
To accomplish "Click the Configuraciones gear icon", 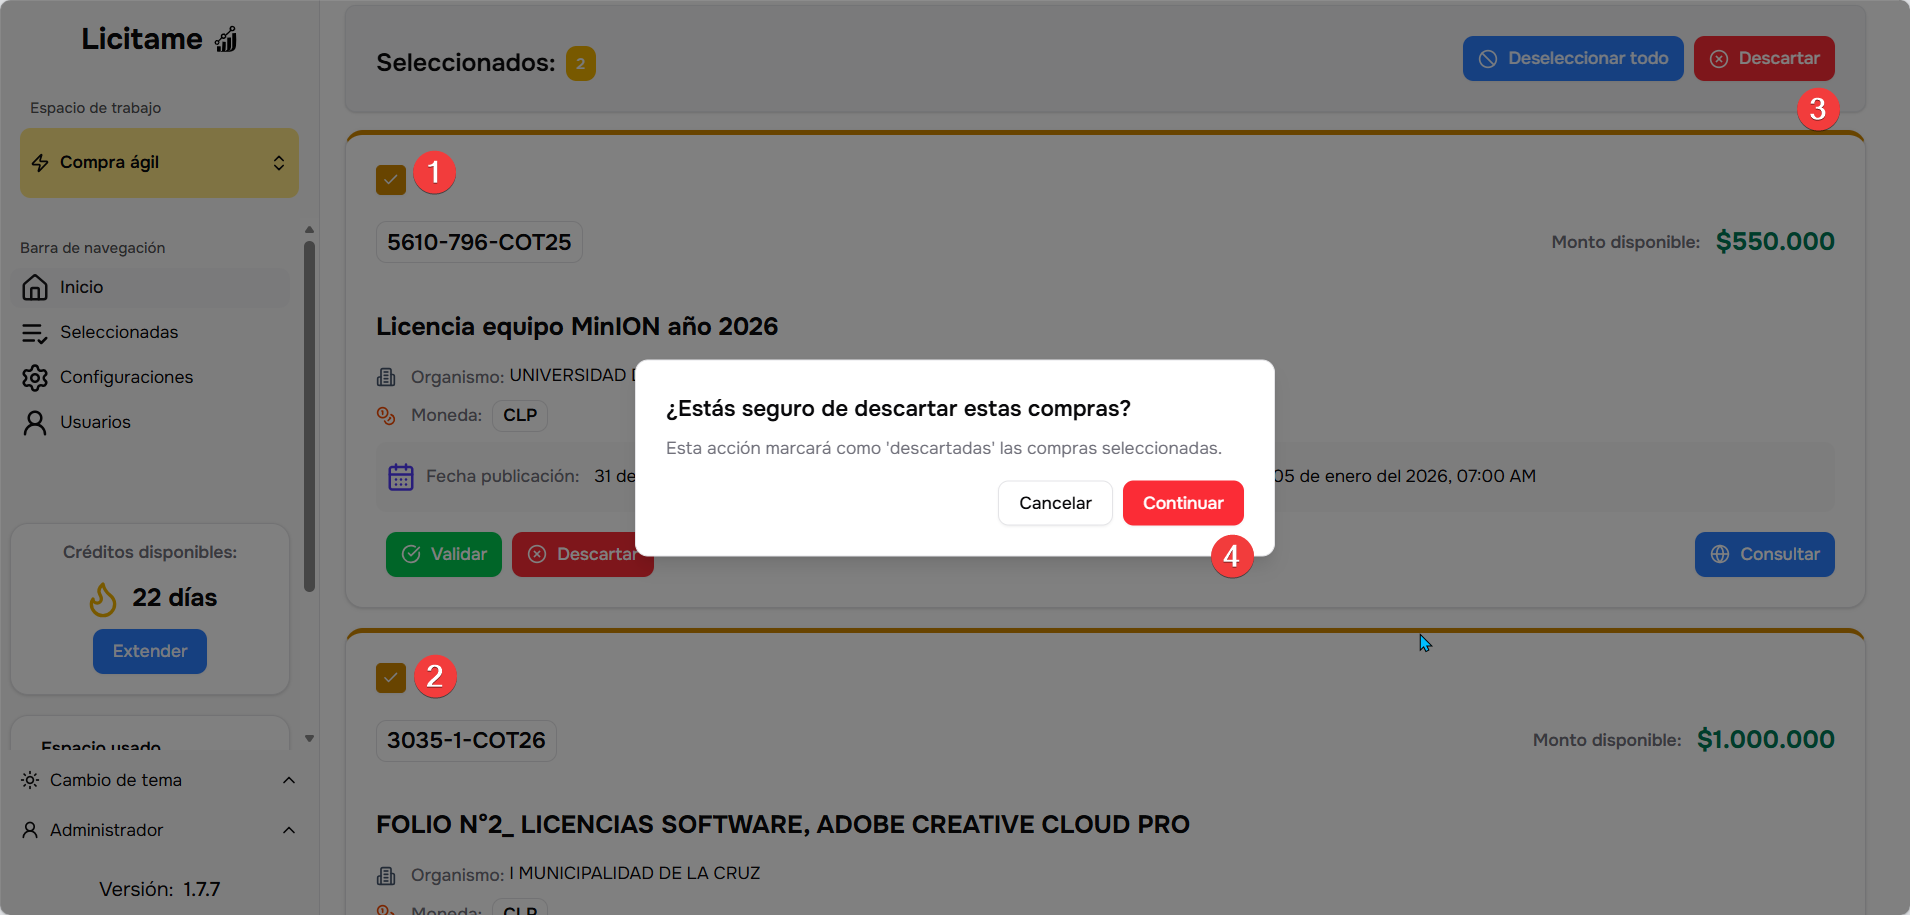I will (x=35, y=378).
